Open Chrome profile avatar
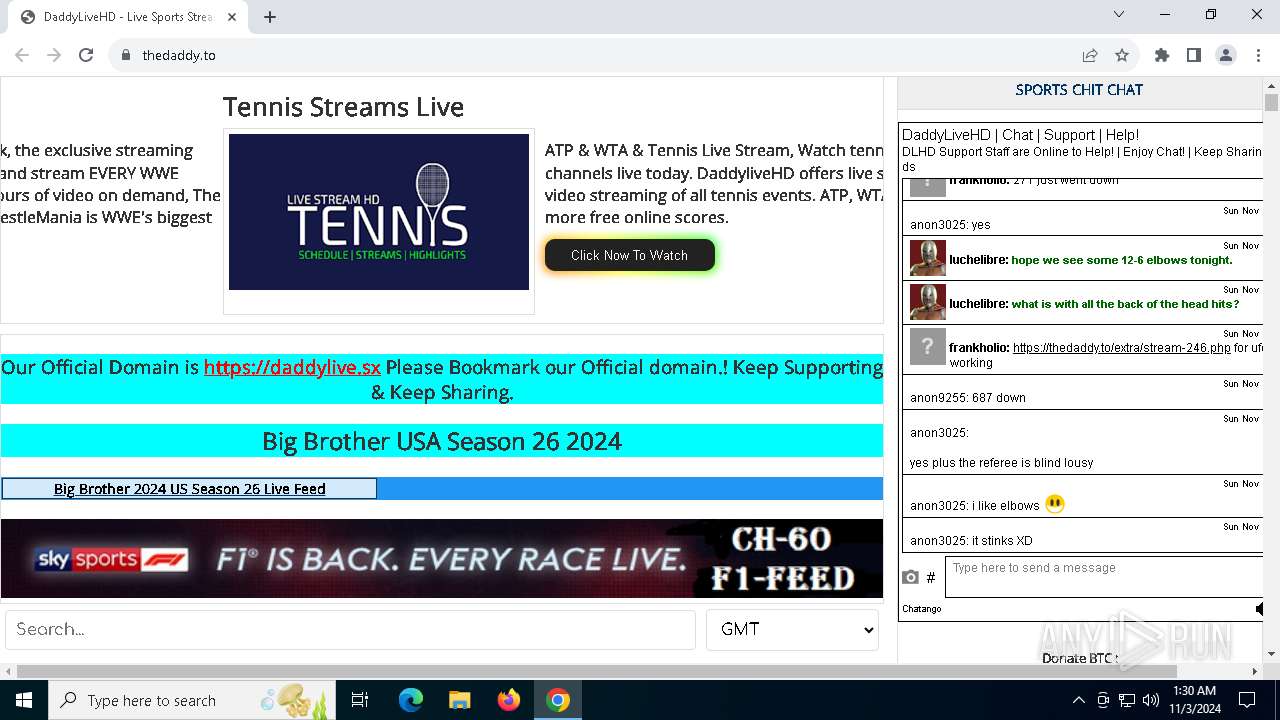1280x720 pixels. tap(1226, 55)
